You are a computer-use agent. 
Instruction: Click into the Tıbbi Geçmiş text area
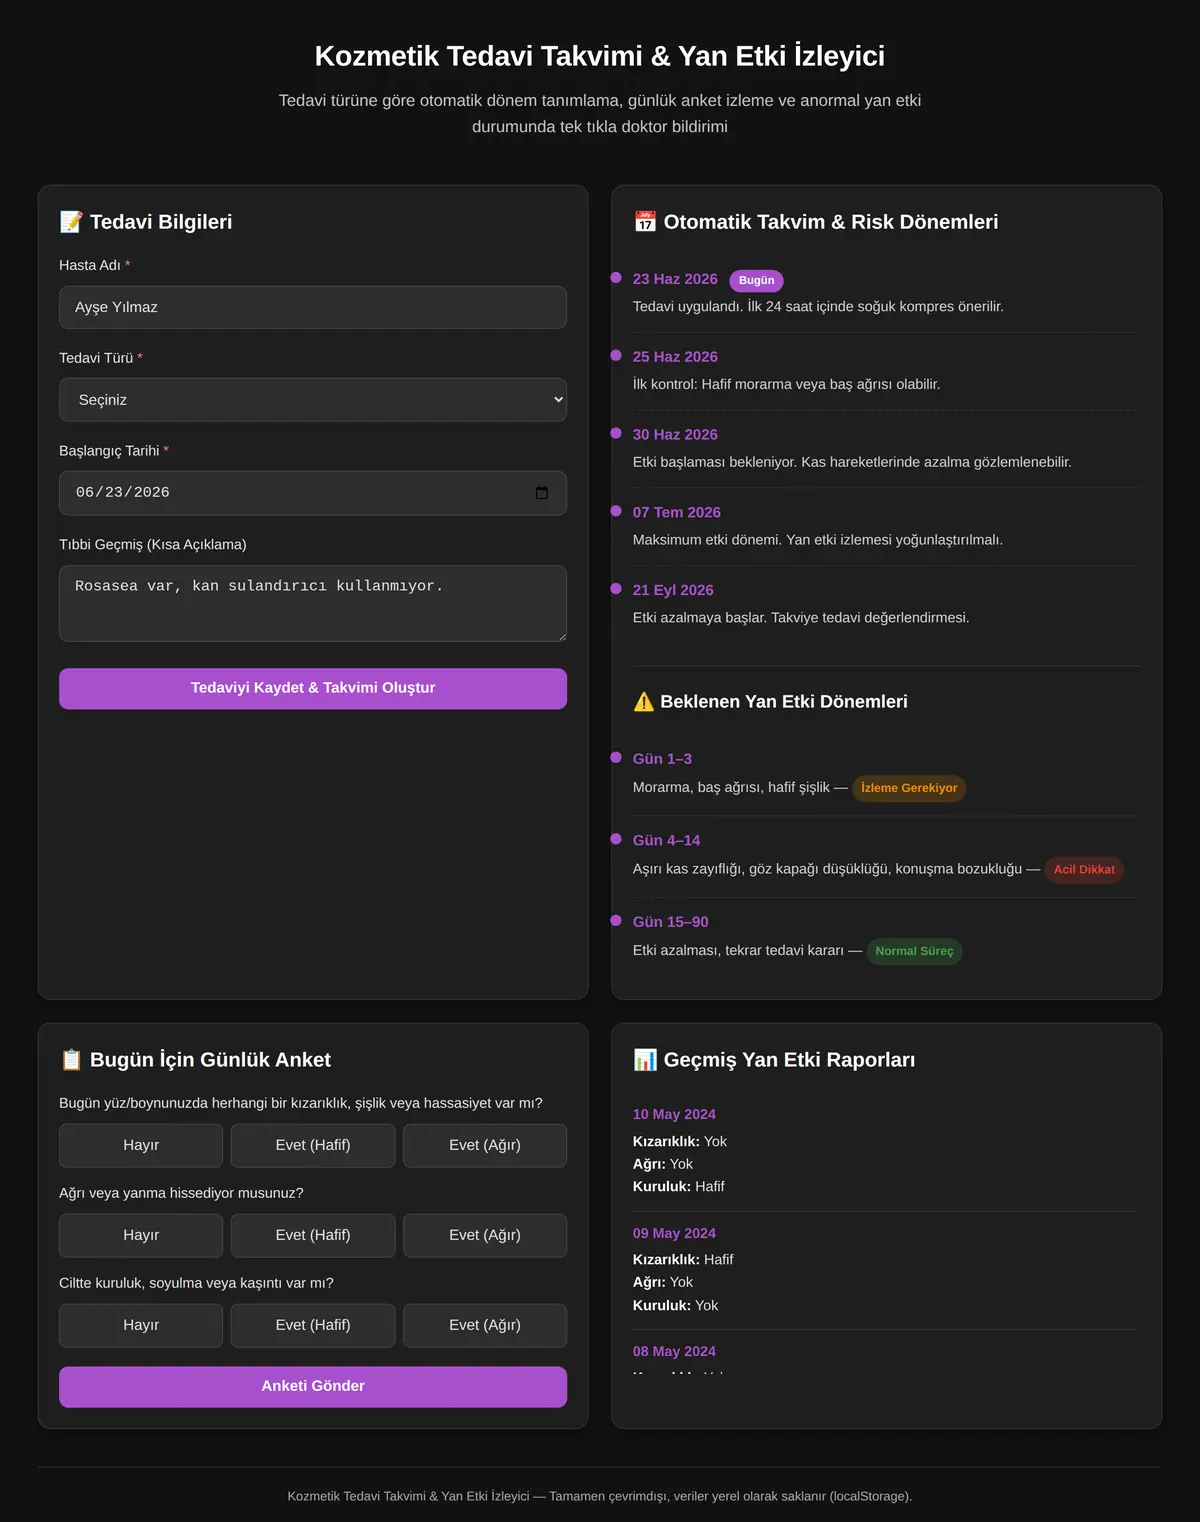pos(313,604)
